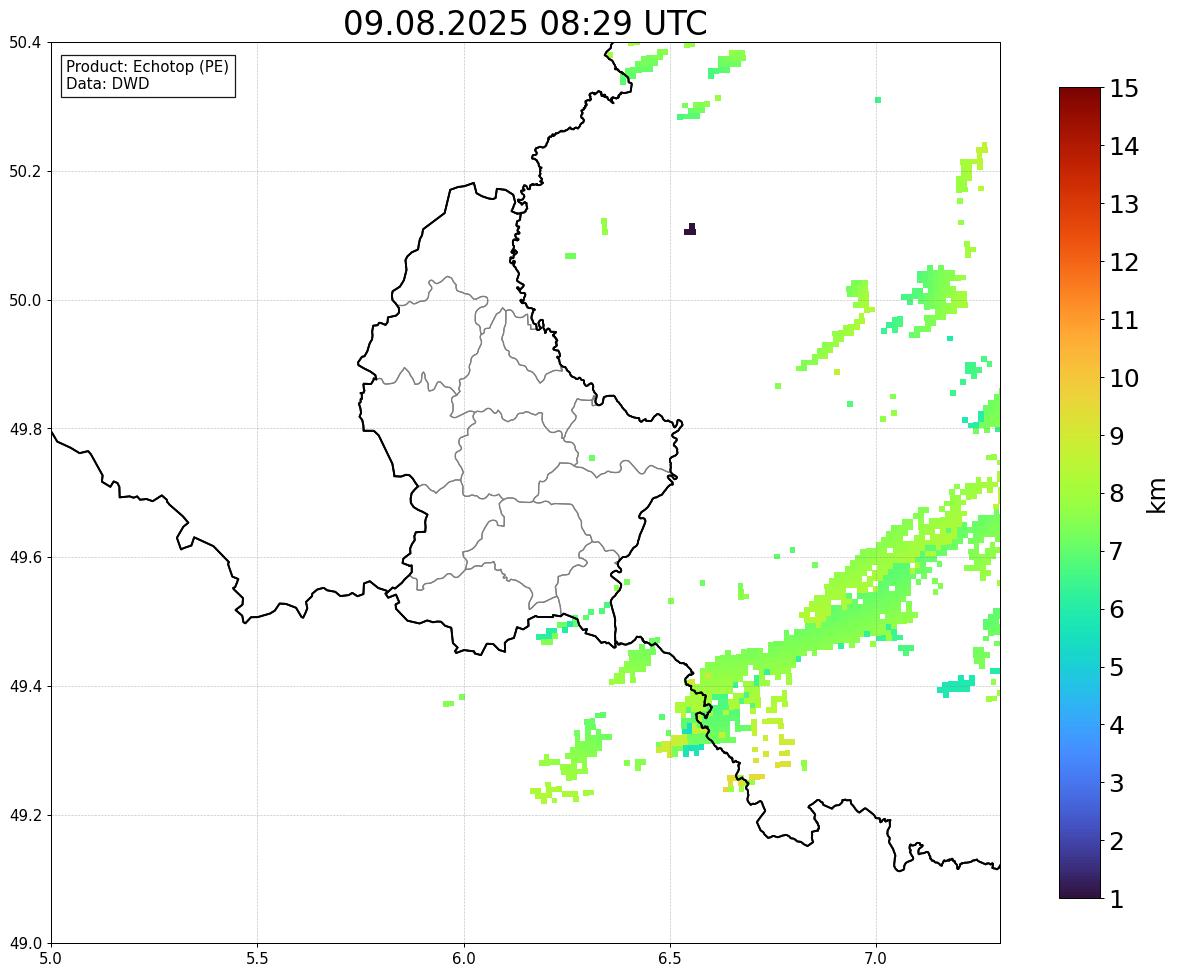Image resolution: width=1178 pixels, height=976 pixels.
Task: Click latitude axis label 49.2
Action: click(25, 815)
